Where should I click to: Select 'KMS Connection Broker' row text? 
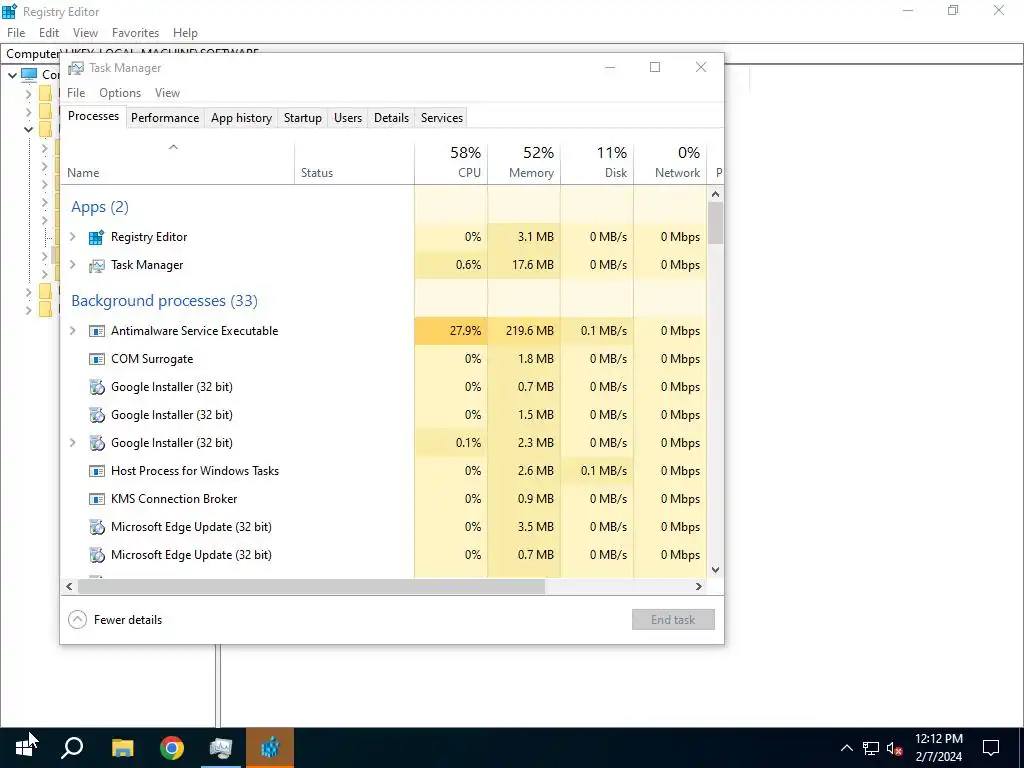(174, 499)
